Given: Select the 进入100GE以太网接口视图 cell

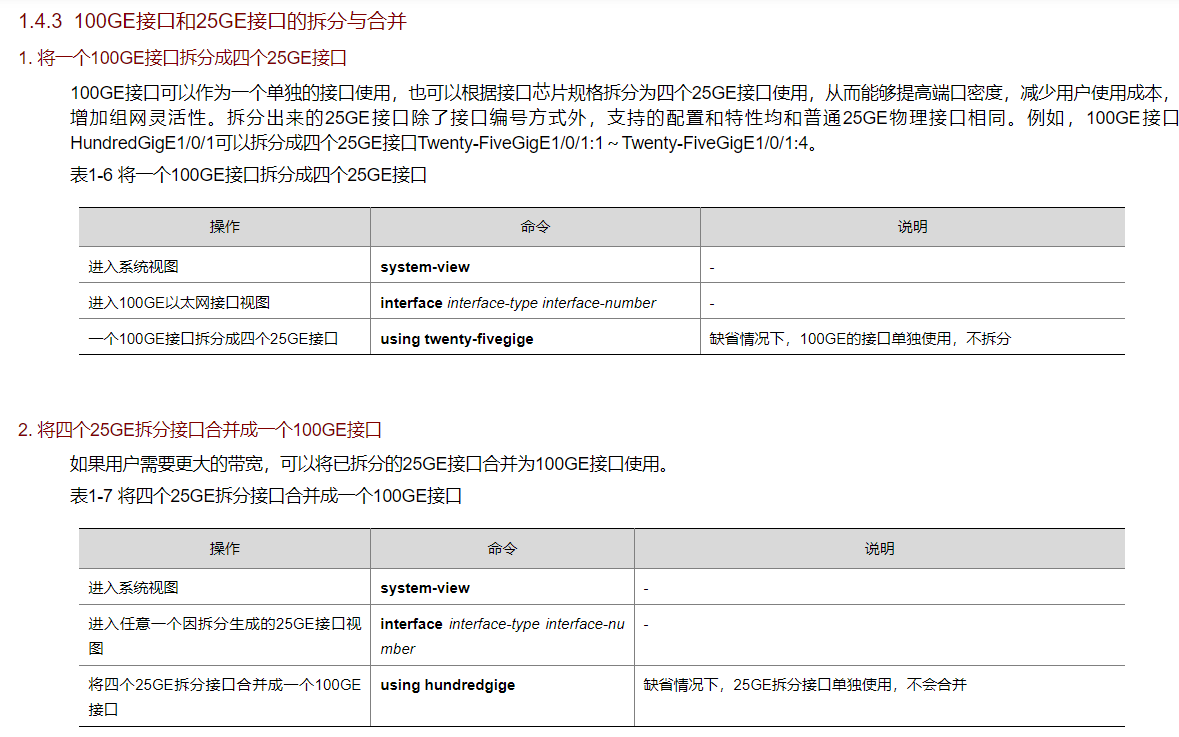Looking at the screenshot, I should [179, 303].
